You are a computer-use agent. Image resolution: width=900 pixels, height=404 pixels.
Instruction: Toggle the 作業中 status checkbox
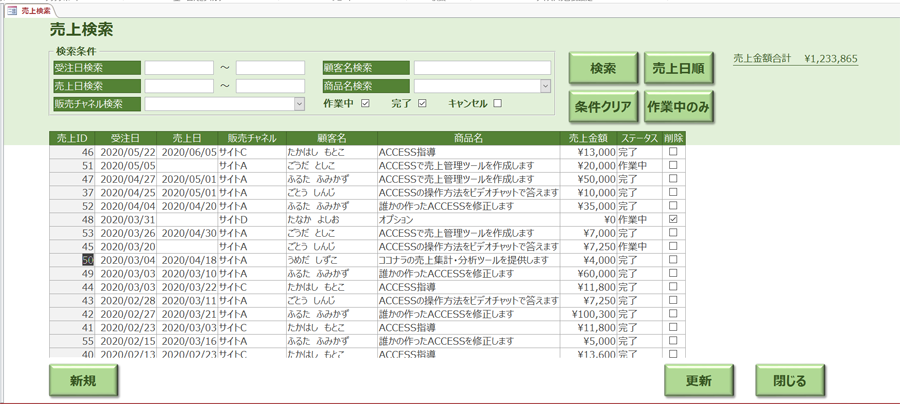[365, 103]
